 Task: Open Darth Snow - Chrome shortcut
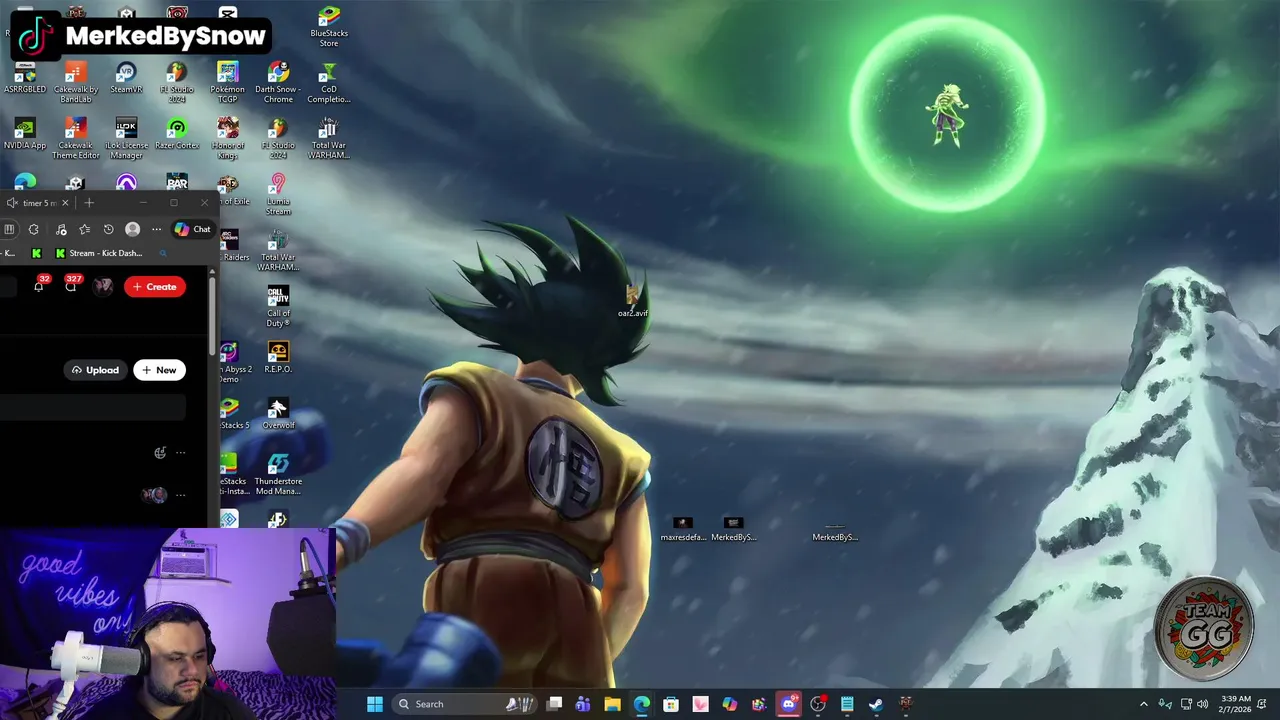click(278, 83)
